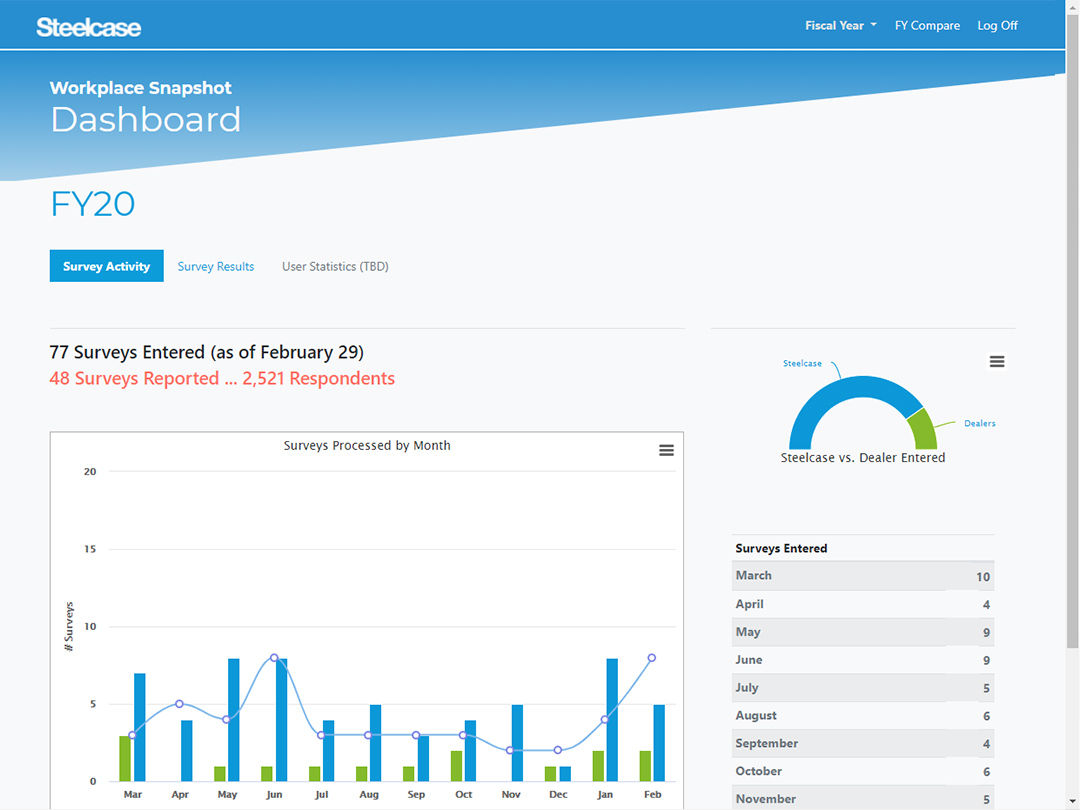Click the blue bar for May

click(233, 720)
